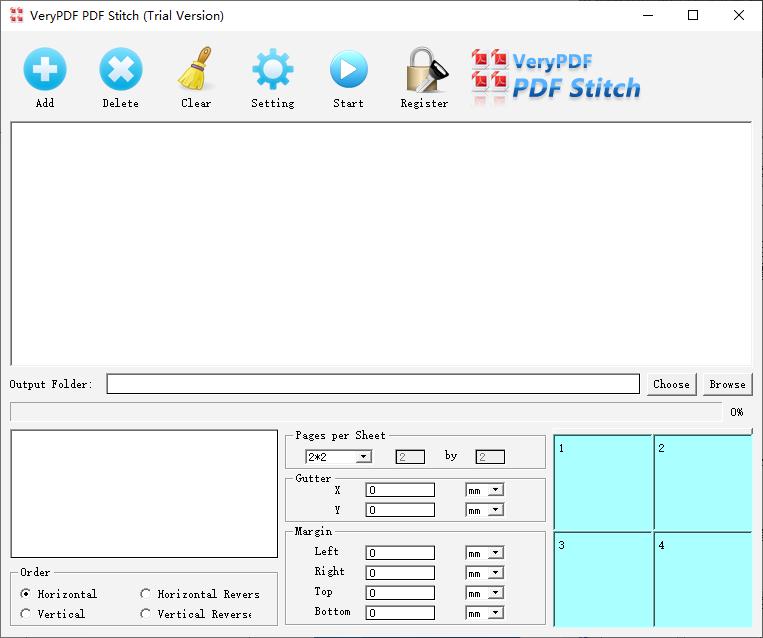The image size is (763, 638).
Task: Click preview cell number 2
Action: [703, 483]
